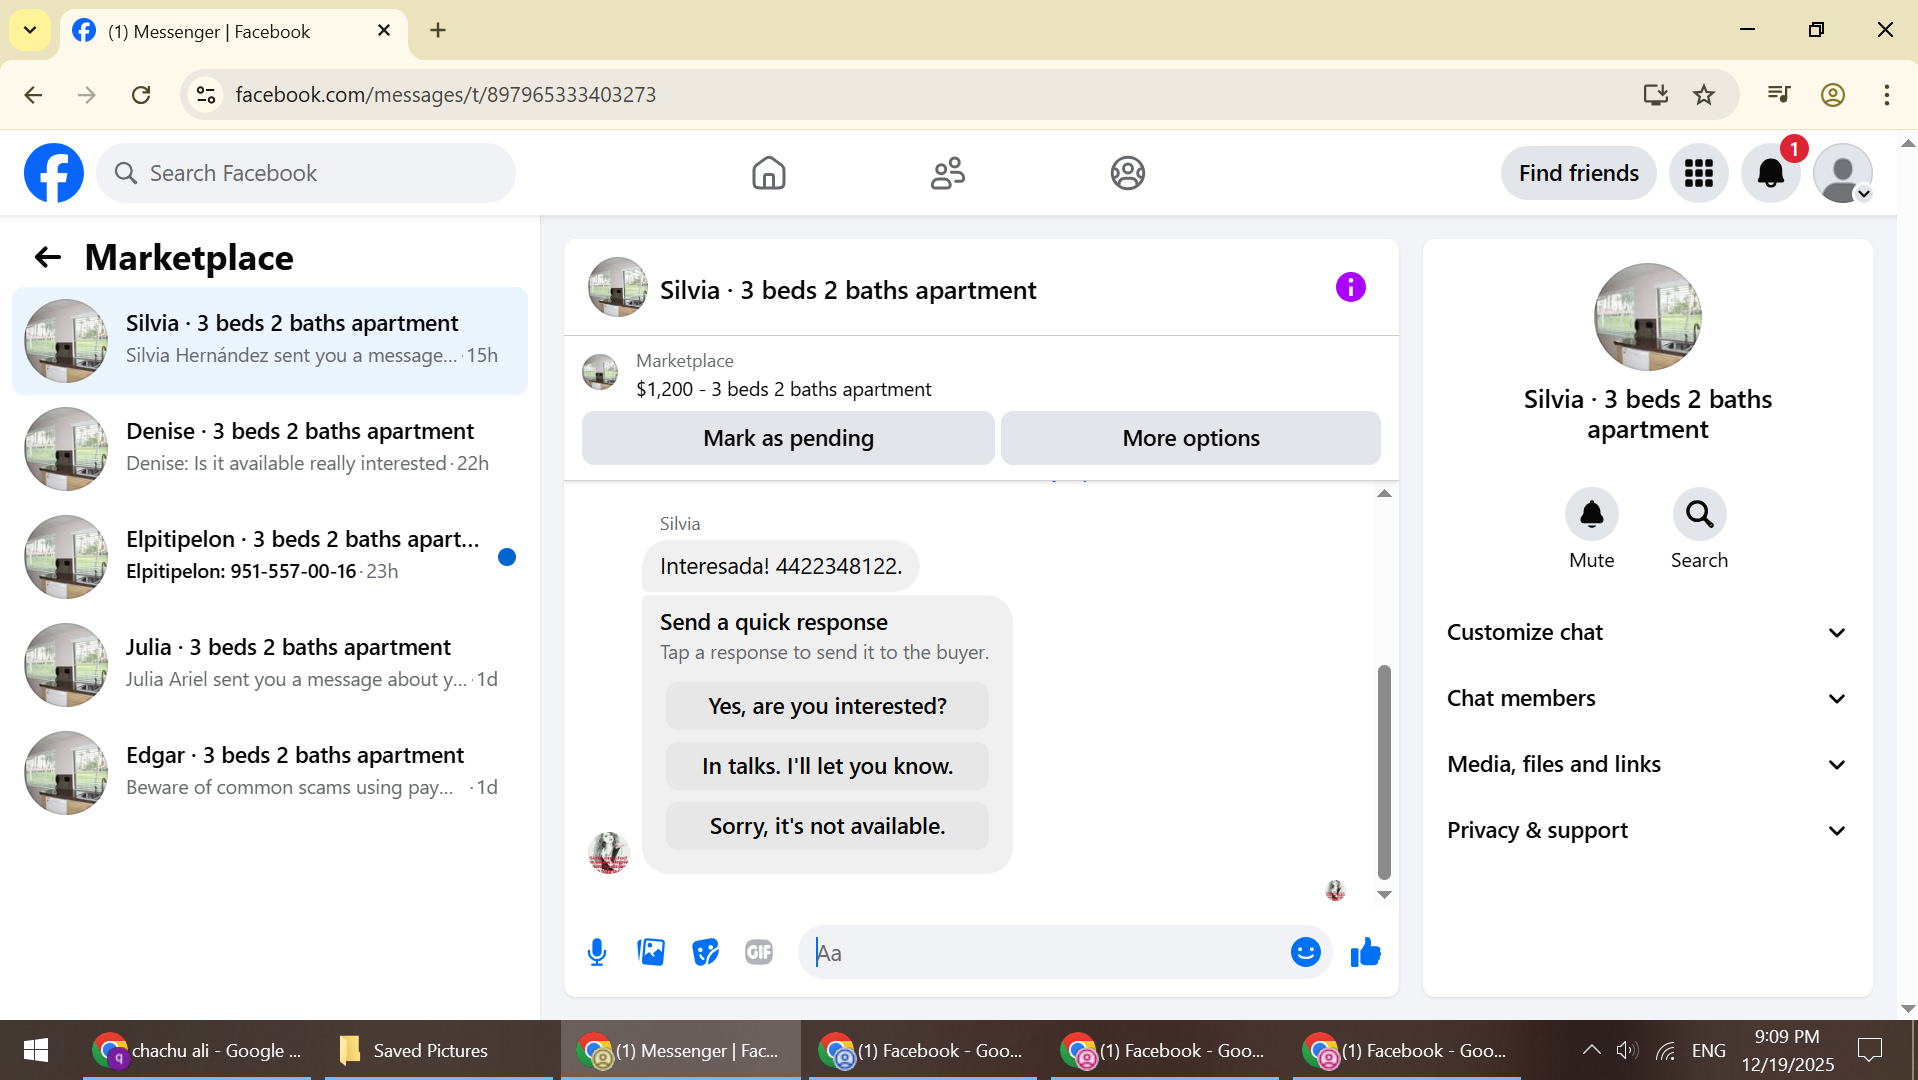
Task: Search in conversation with magnifier icon
Action: [x=1699, y=514]
